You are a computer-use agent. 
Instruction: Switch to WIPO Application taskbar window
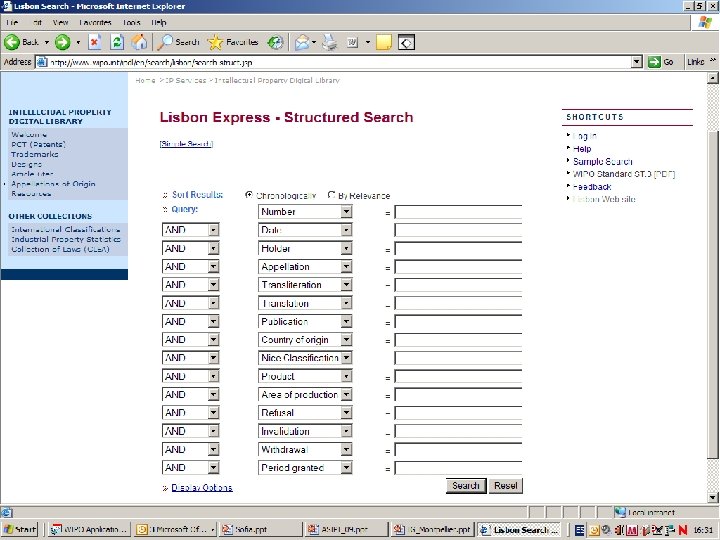coord(90,529)
